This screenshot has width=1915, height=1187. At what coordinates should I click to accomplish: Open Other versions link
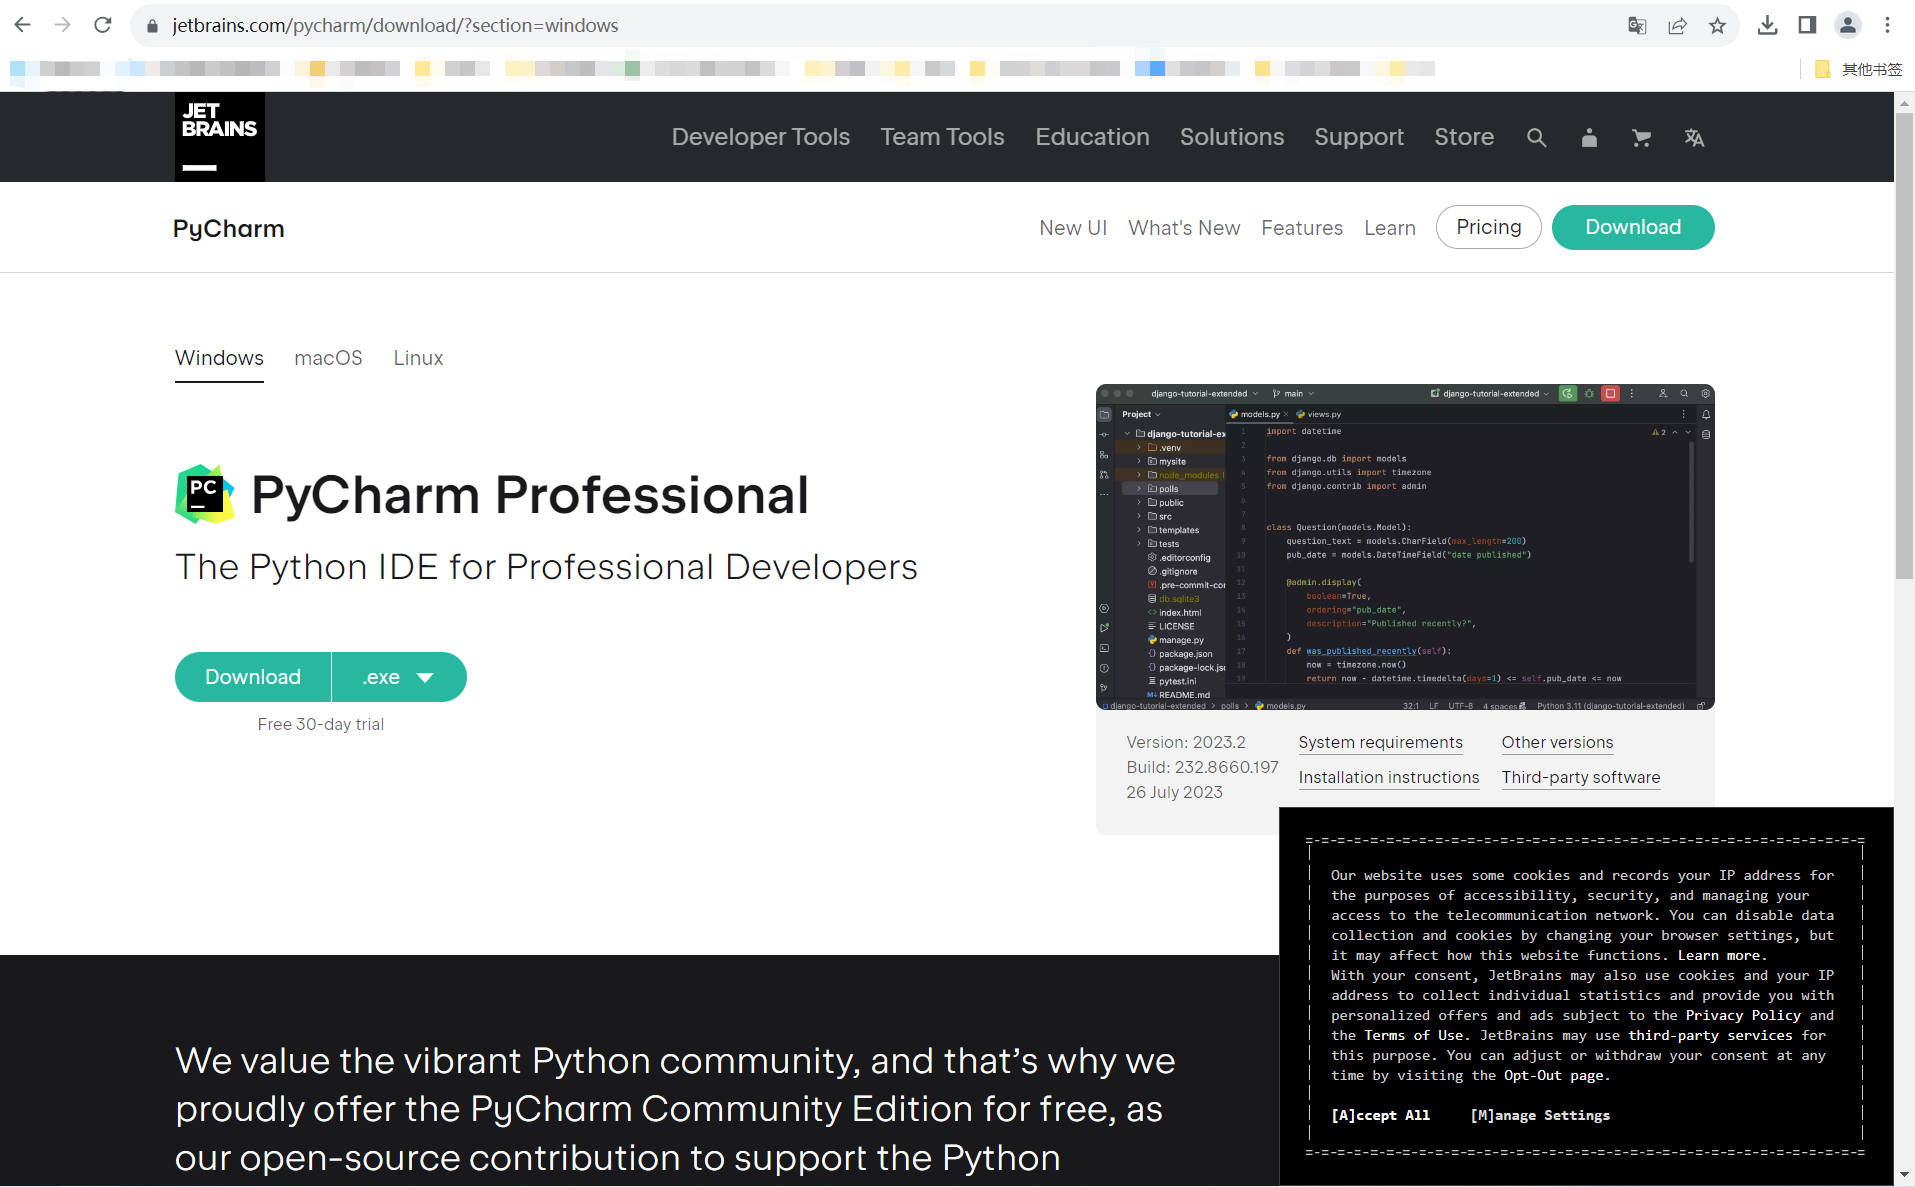pyautogui.click(x=1557, y=742)
